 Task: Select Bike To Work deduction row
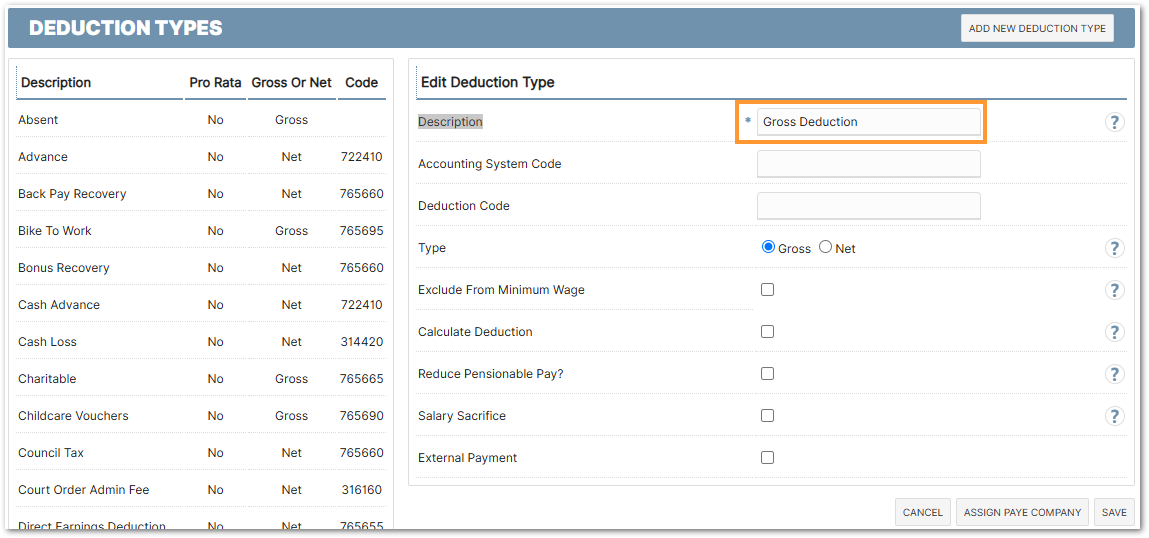[x=55, y=231]
